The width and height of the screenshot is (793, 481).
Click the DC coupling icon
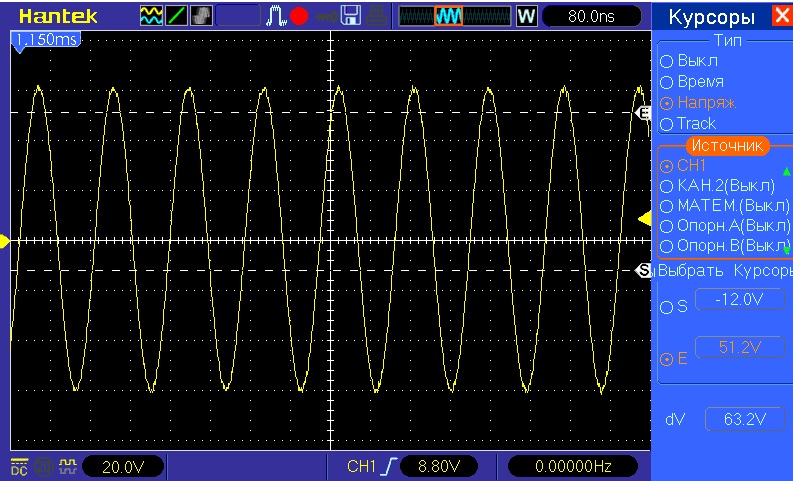(19, 466)
